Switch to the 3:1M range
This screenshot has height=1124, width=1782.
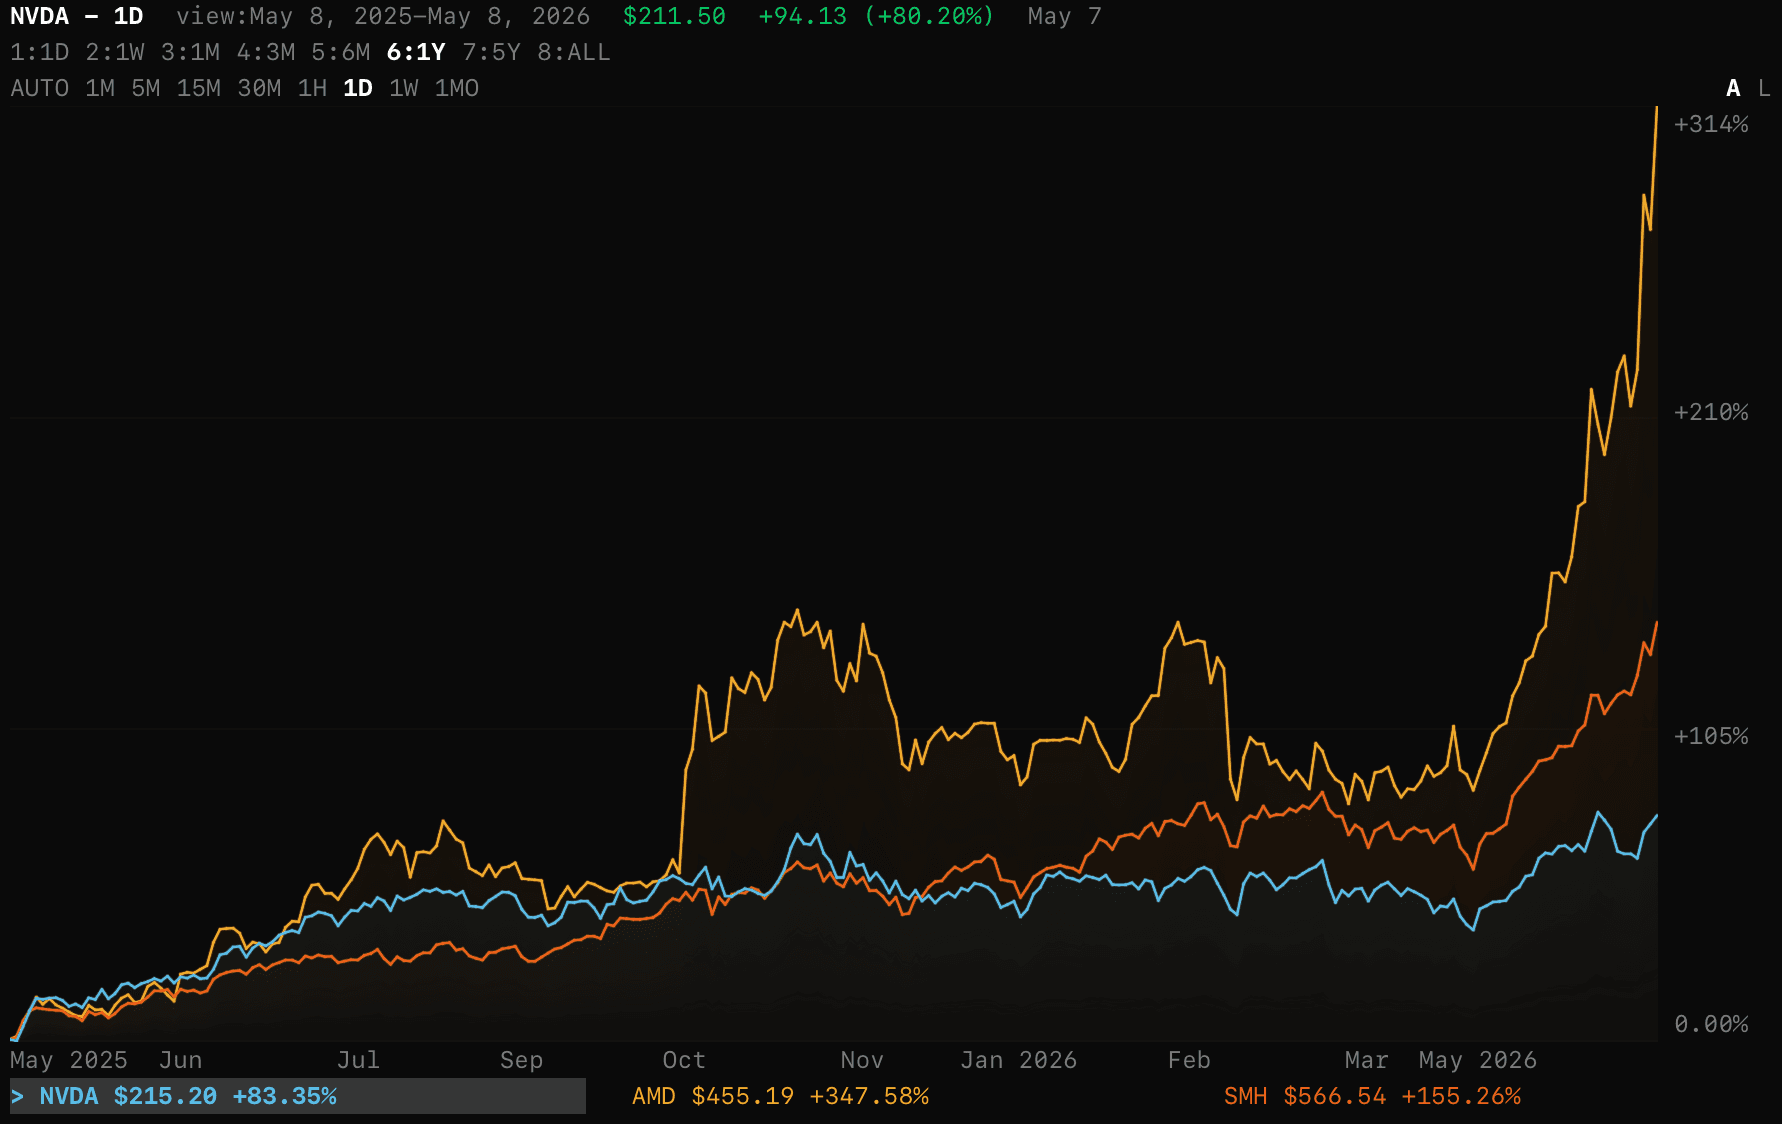pyautogui.click(x=190, y=52)
